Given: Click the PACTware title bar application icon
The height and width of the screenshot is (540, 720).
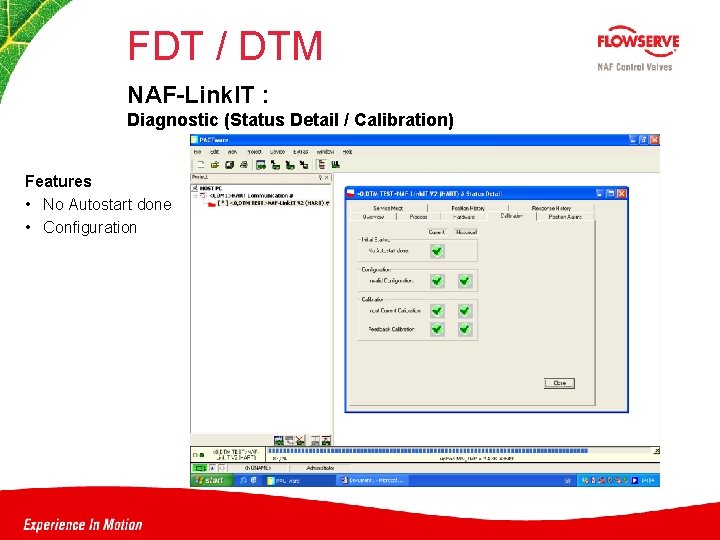Looking at the screenshot, I should pos(195,140).
